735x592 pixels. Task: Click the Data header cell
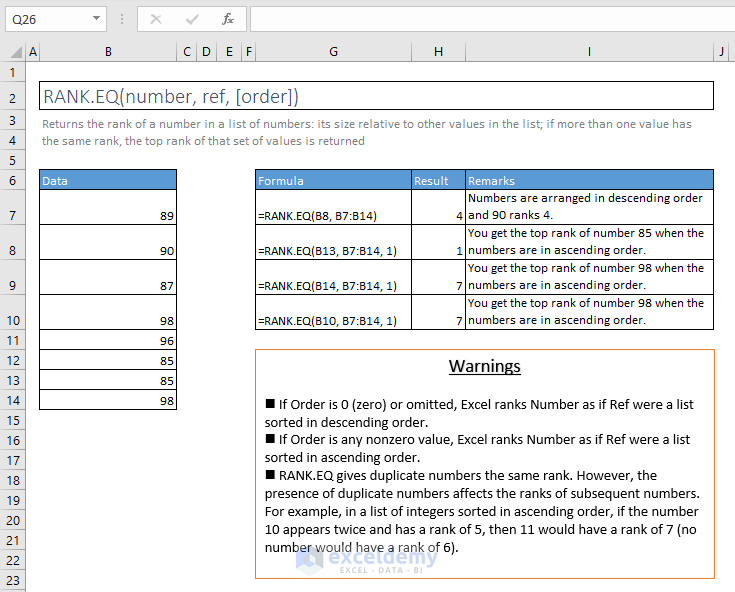[108, 180]
